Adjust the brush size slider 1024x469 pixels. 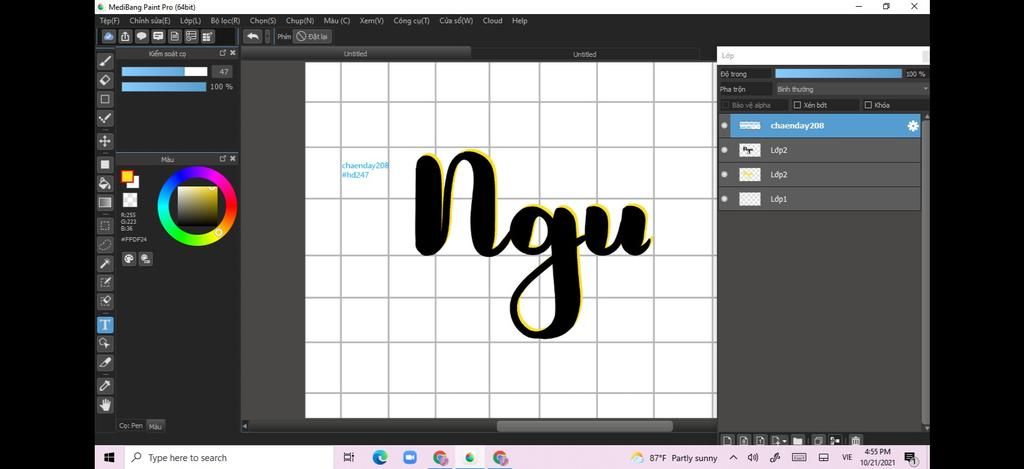pos(164,72)
